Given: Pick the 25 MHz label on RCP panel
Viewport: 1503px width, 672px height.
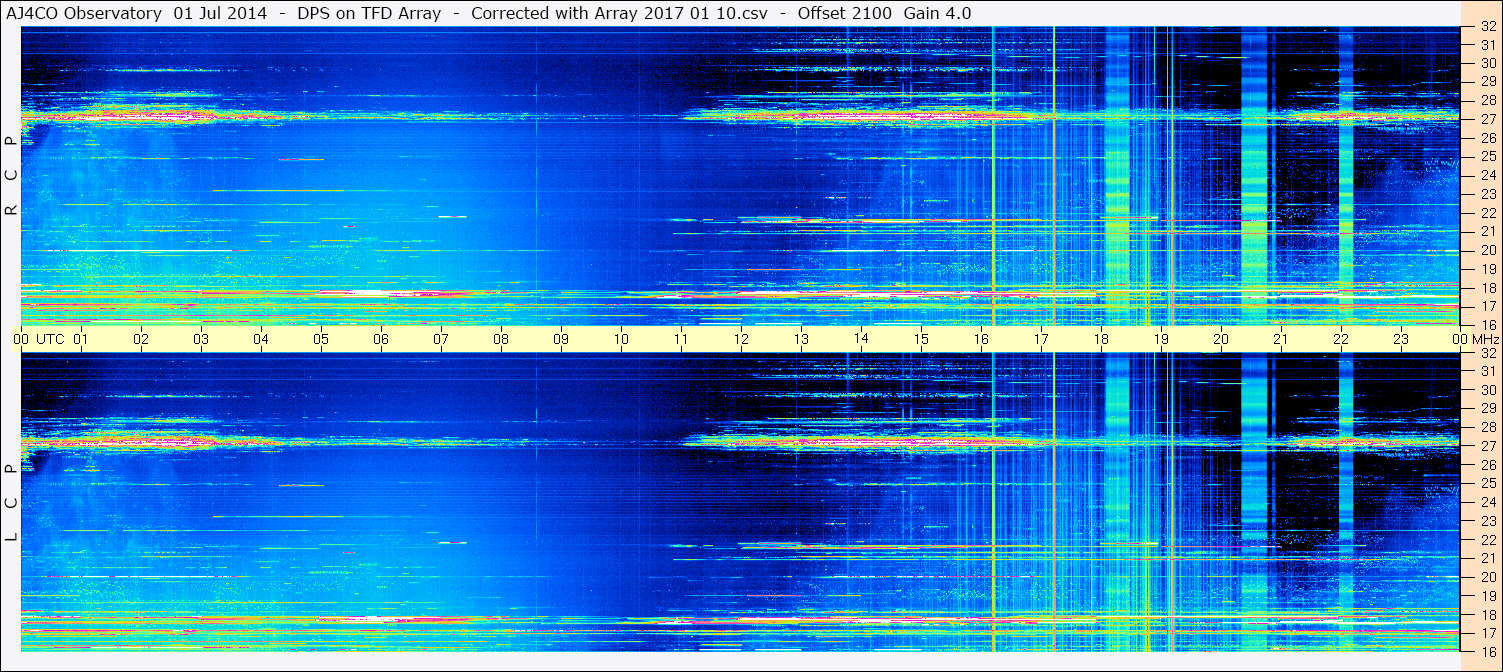Looking at the screenshot, I should click(x=1487, y=156).
